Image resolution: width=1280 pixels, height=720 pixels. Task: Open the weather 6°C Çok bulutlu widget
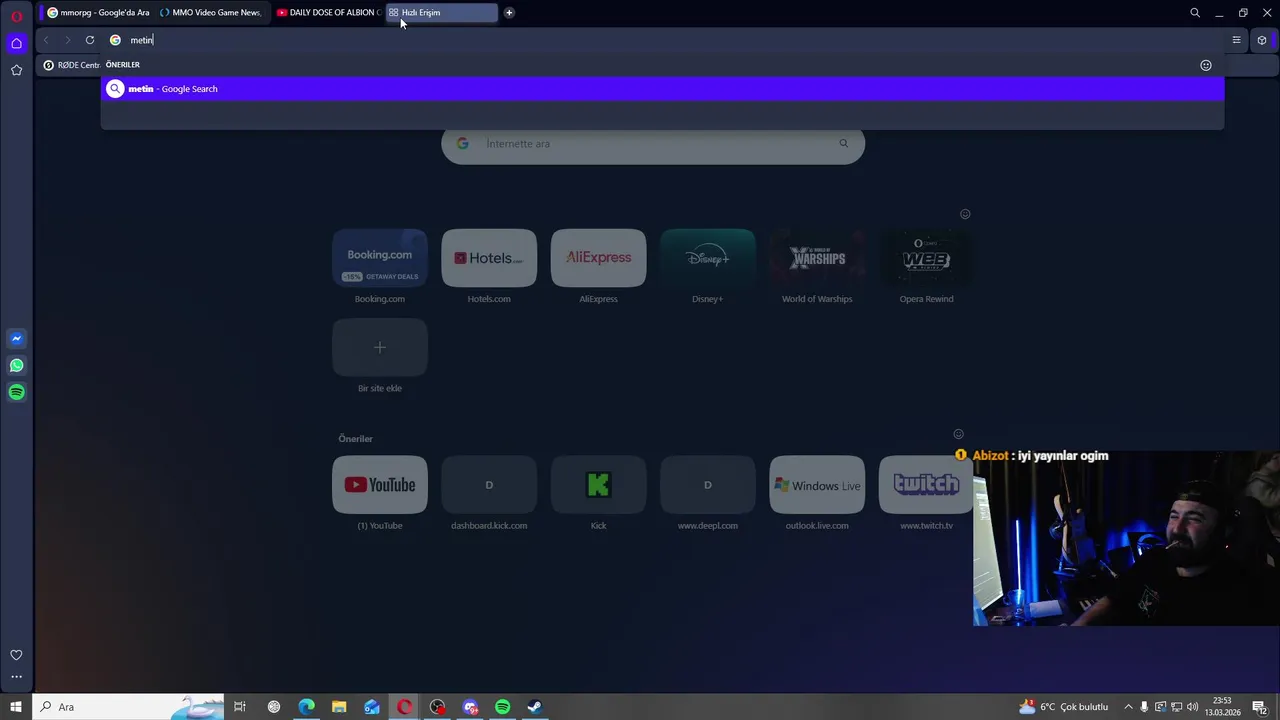[1063, 707]
